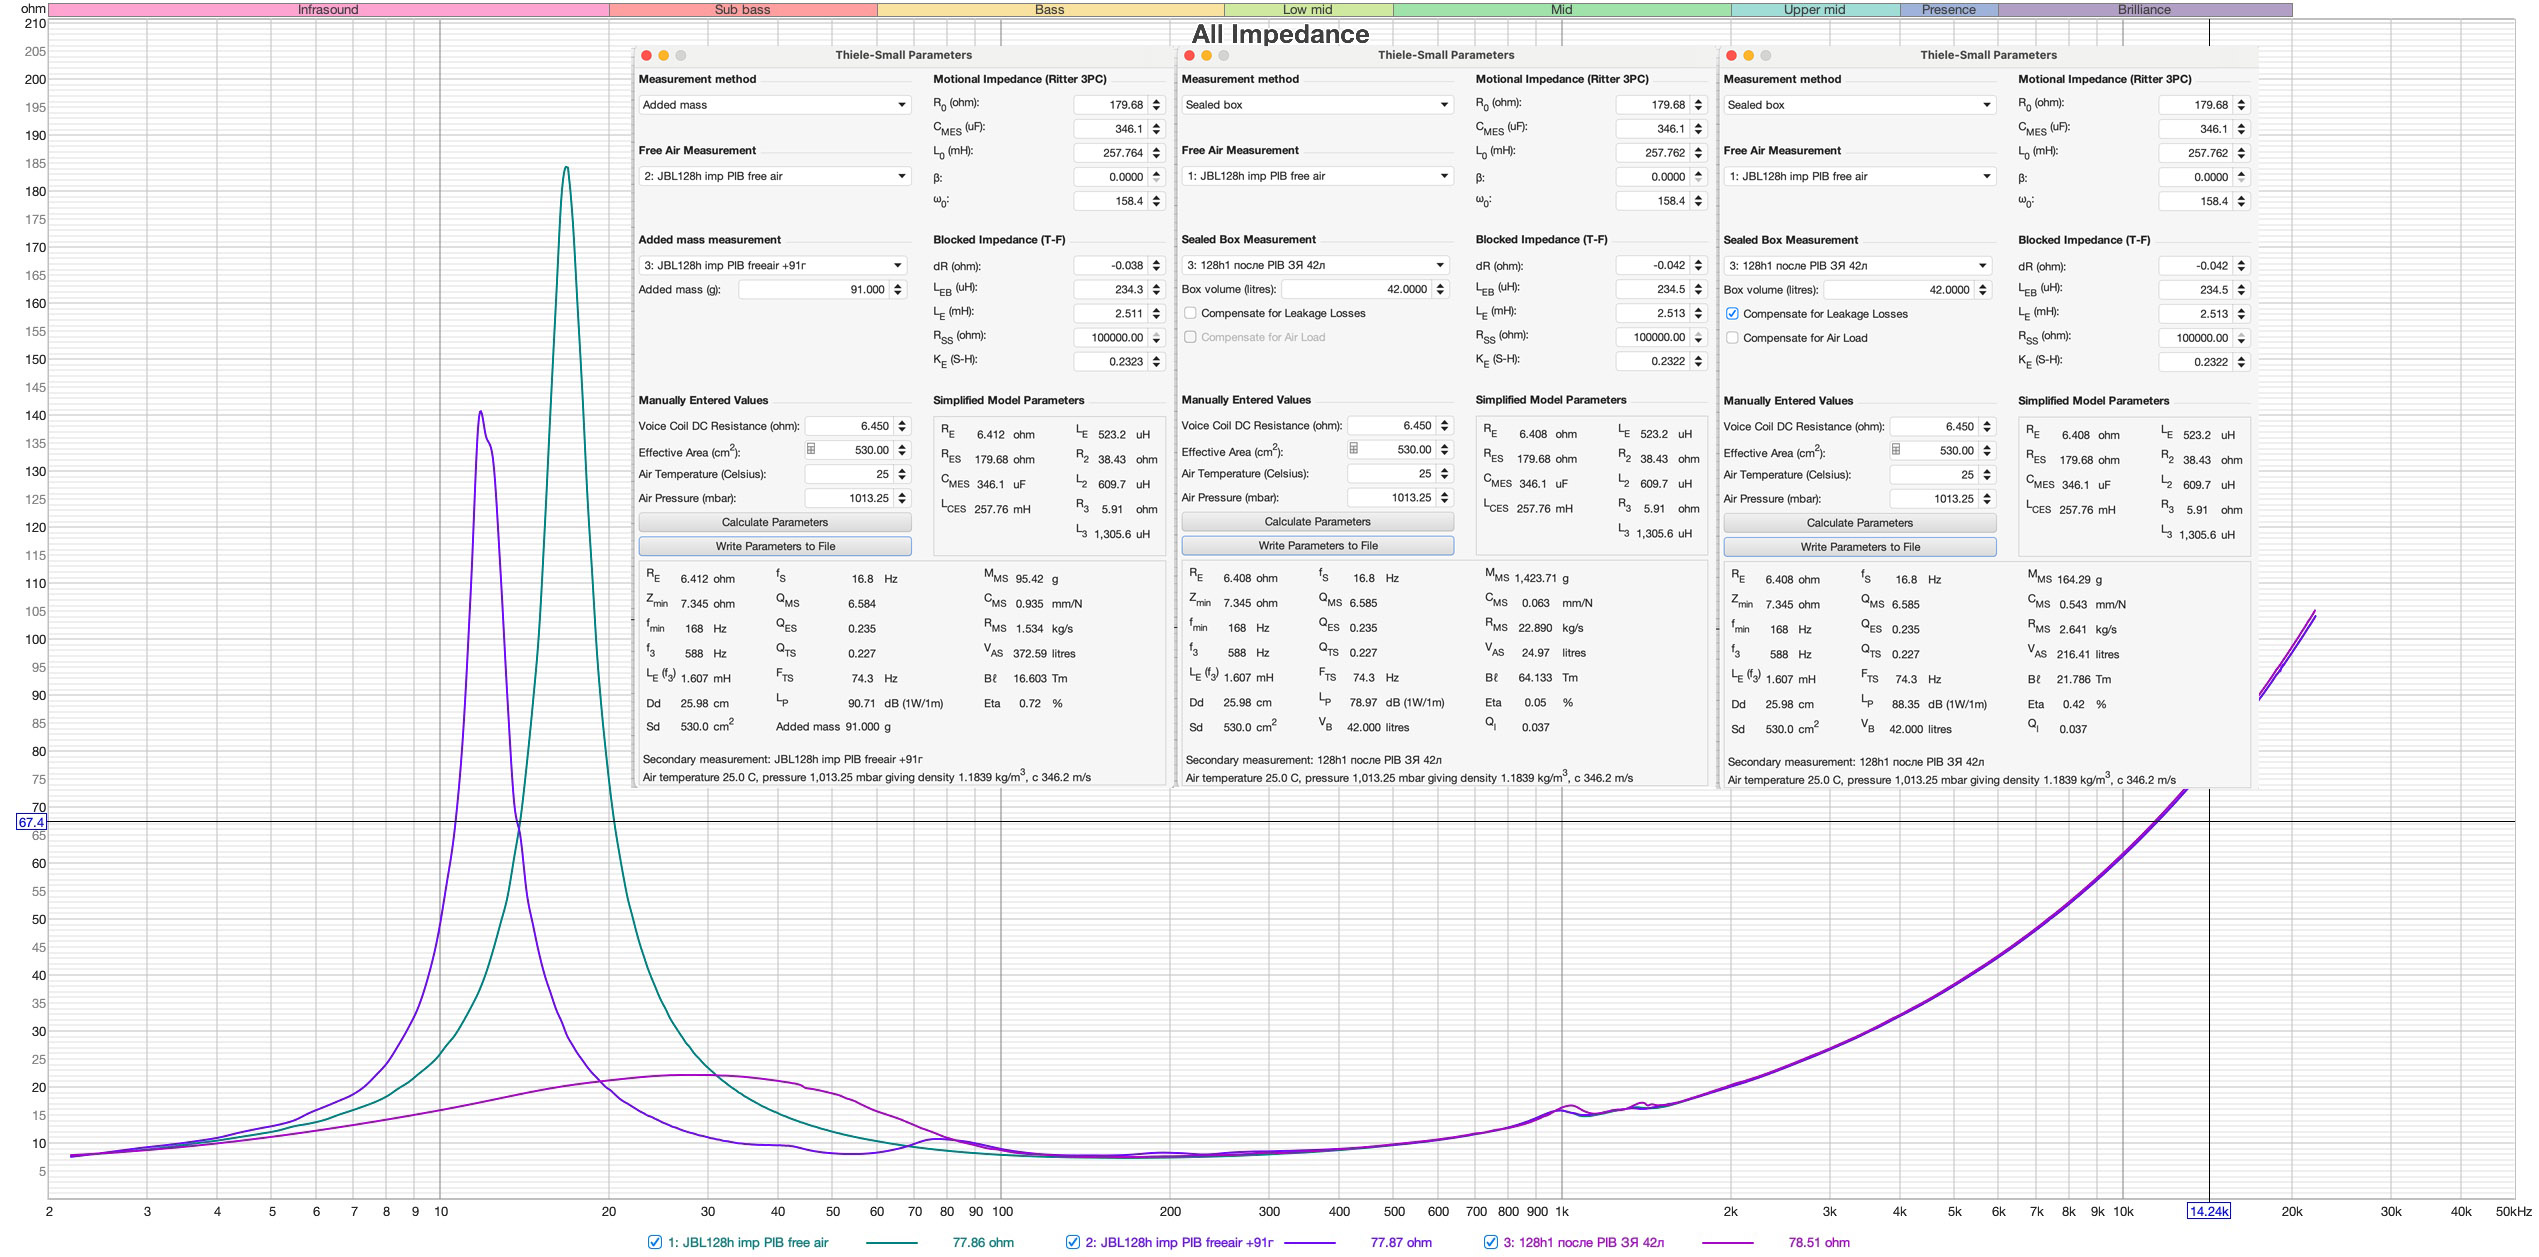
Task: Adjust CMES (uF) stepper in left window
Action: [x=1156, y=129]
